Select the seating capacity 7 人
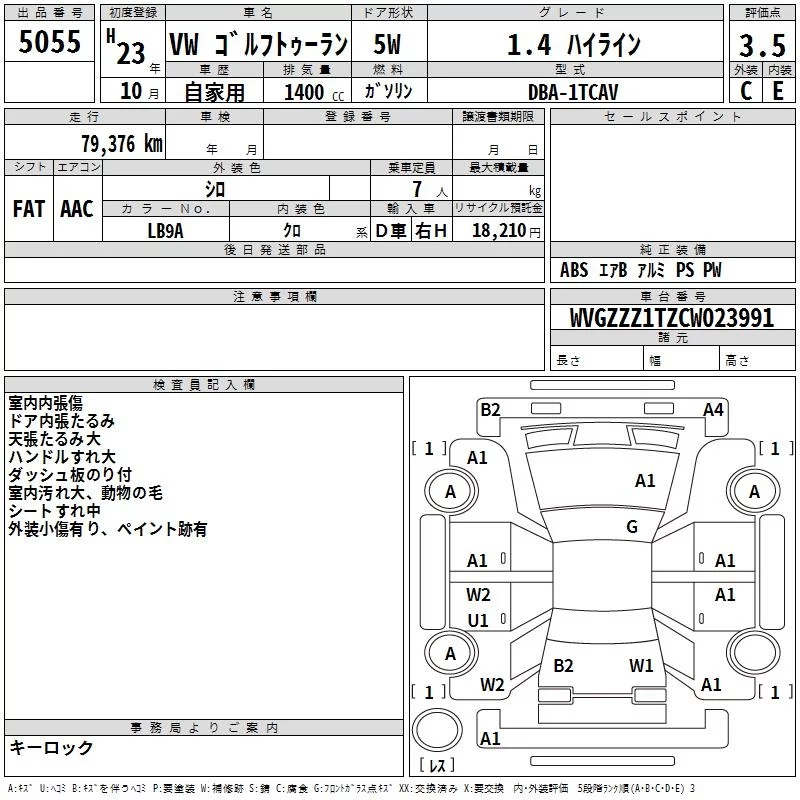Screen dimensions: 800x800 pos(430,190)
